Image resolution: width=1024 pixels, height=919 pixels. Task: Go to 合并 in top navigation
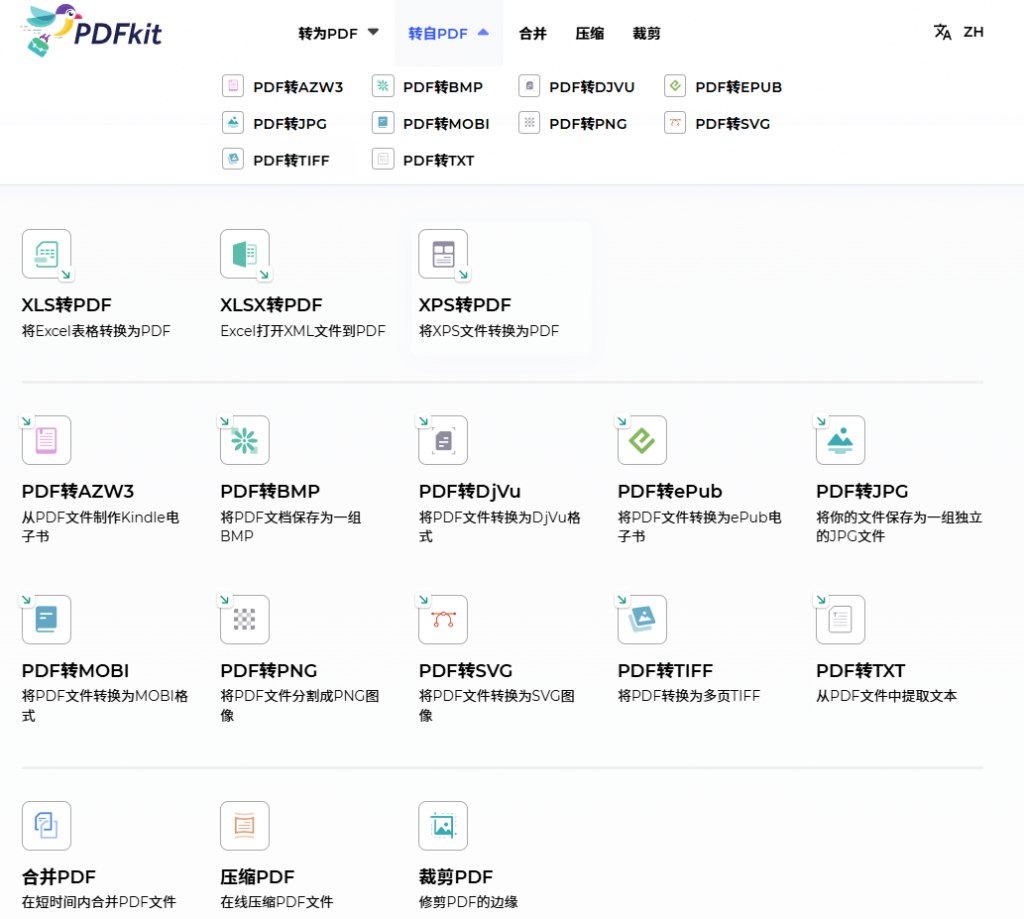[x=532, y=33]
